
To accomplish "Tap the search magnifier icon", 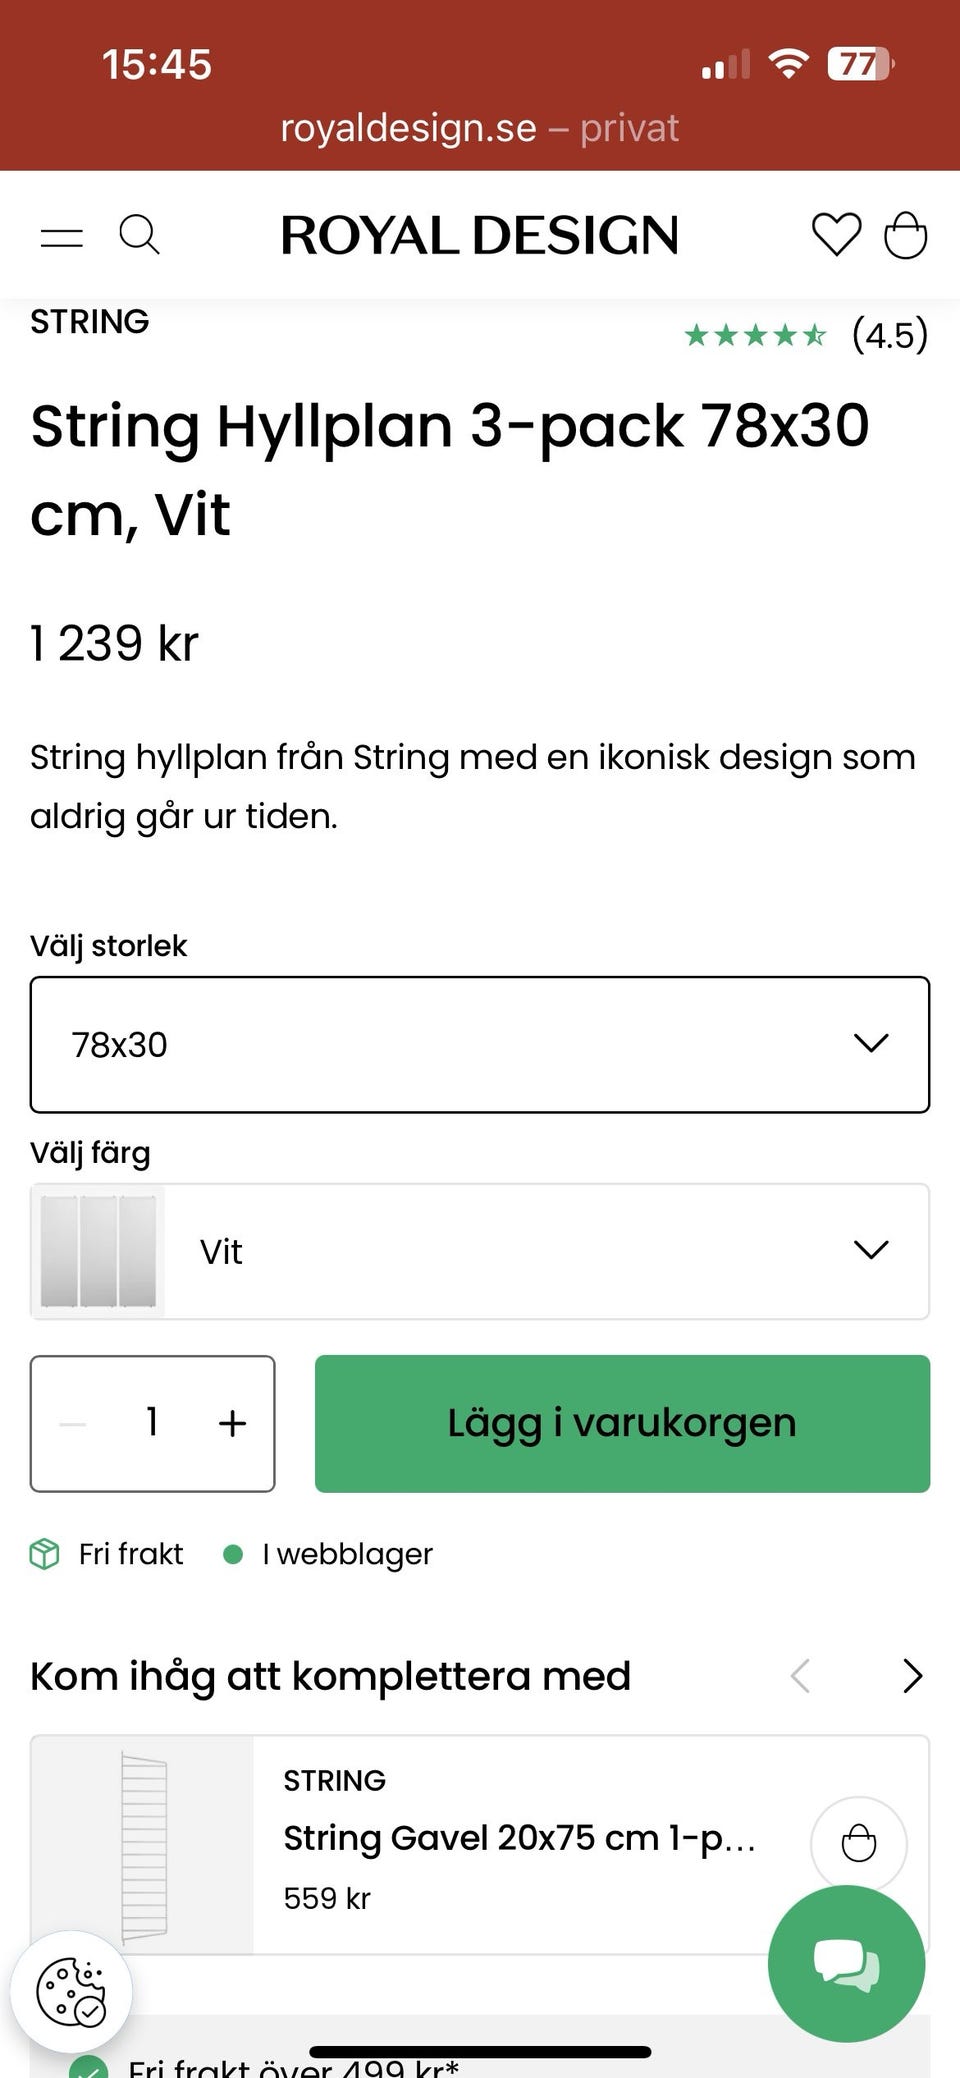I will click(x=139, y=235).
